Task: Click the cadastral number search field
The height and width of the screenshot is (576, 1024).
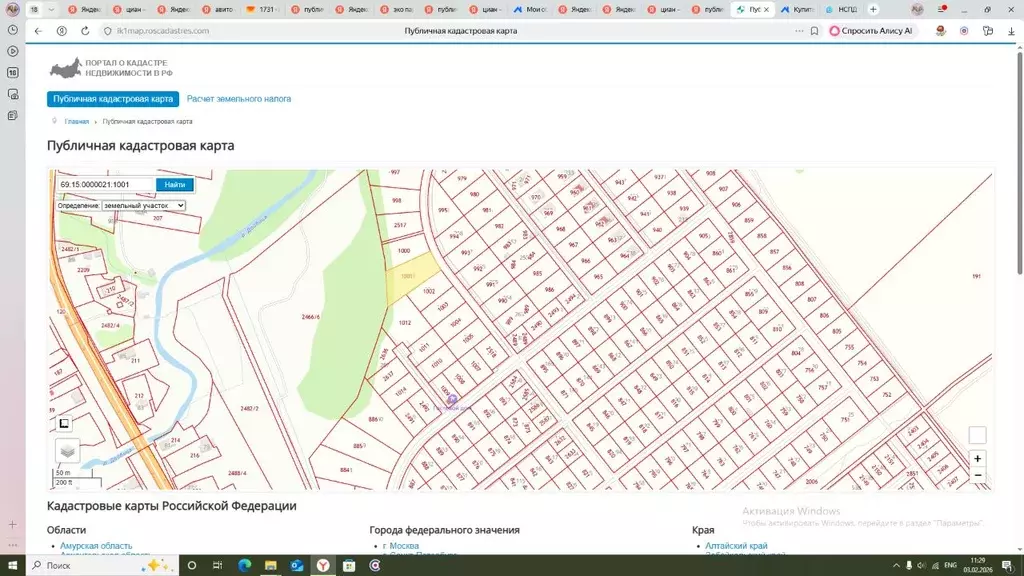Action: 104,185
